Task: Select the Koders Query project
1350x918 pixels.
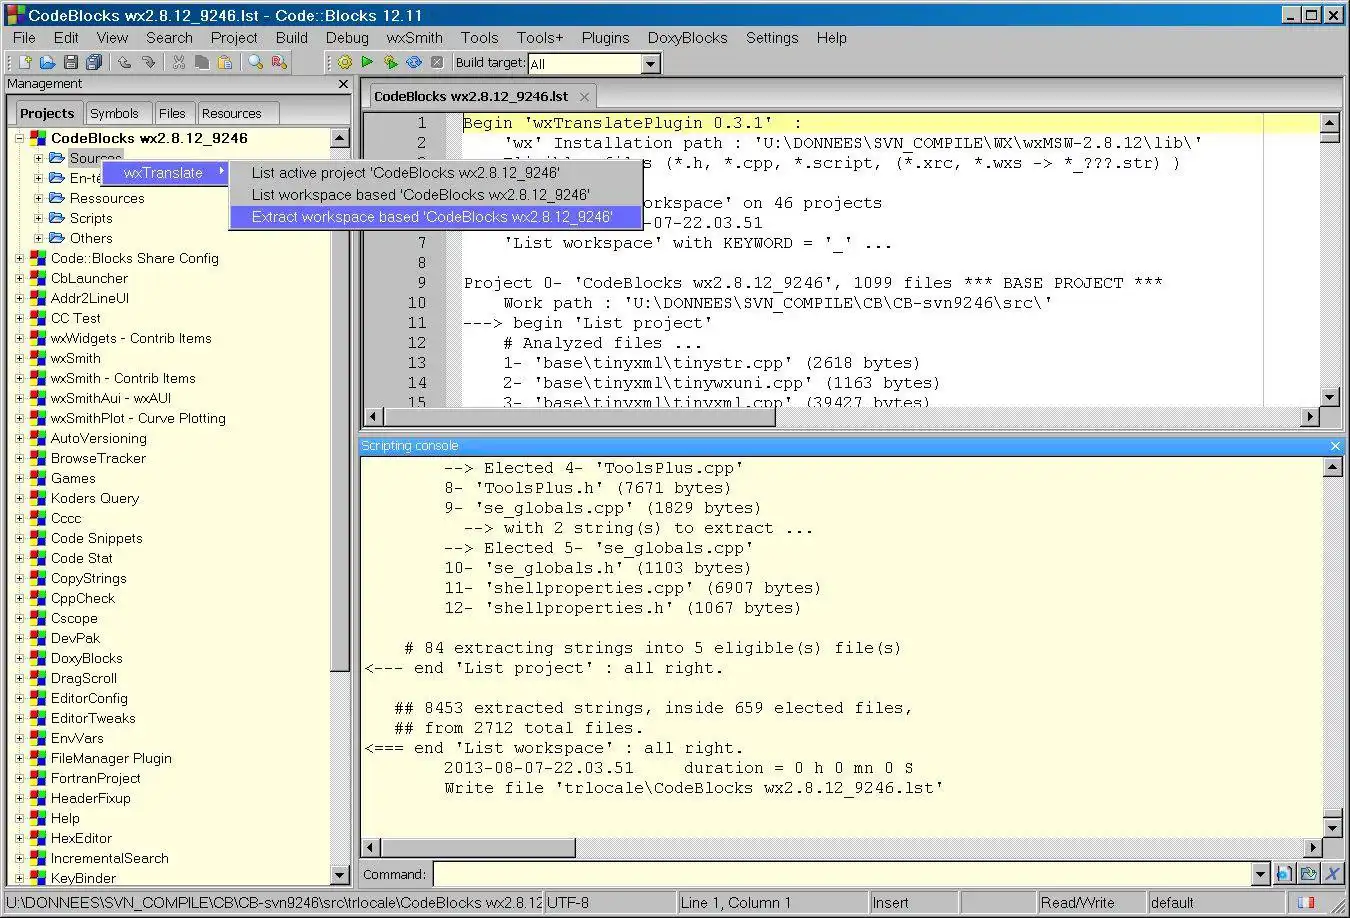Action: (95, 498)
